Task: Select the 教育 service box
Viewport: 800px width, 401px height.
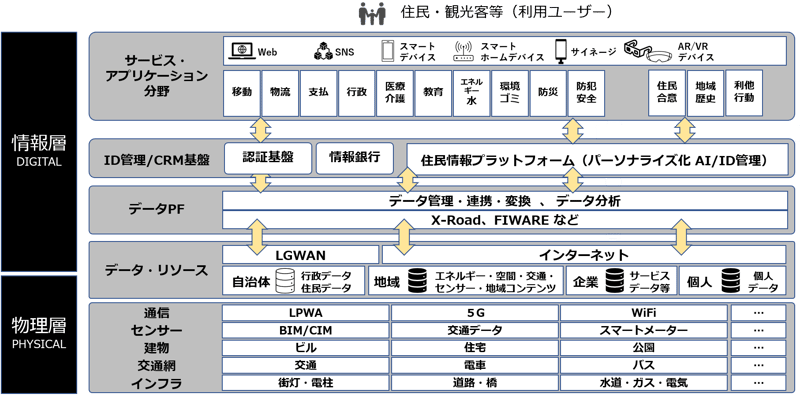Action: (433, 93)
